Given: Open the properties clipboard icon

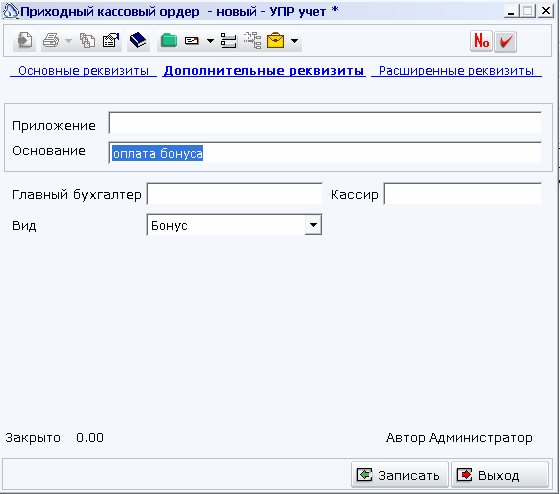Looking at the screenshot, I should (x=111, y=41).
